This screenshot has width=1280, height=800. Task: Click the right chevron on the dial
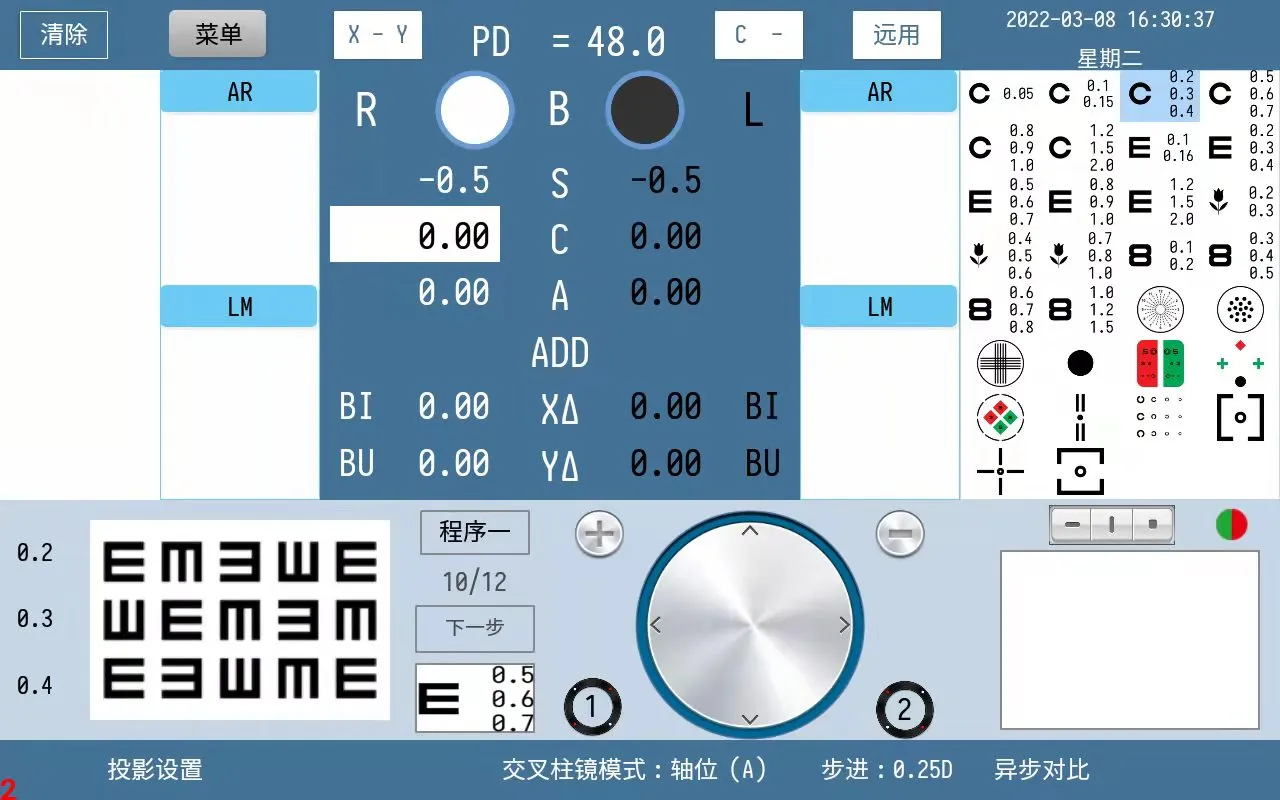pos(844,625)
